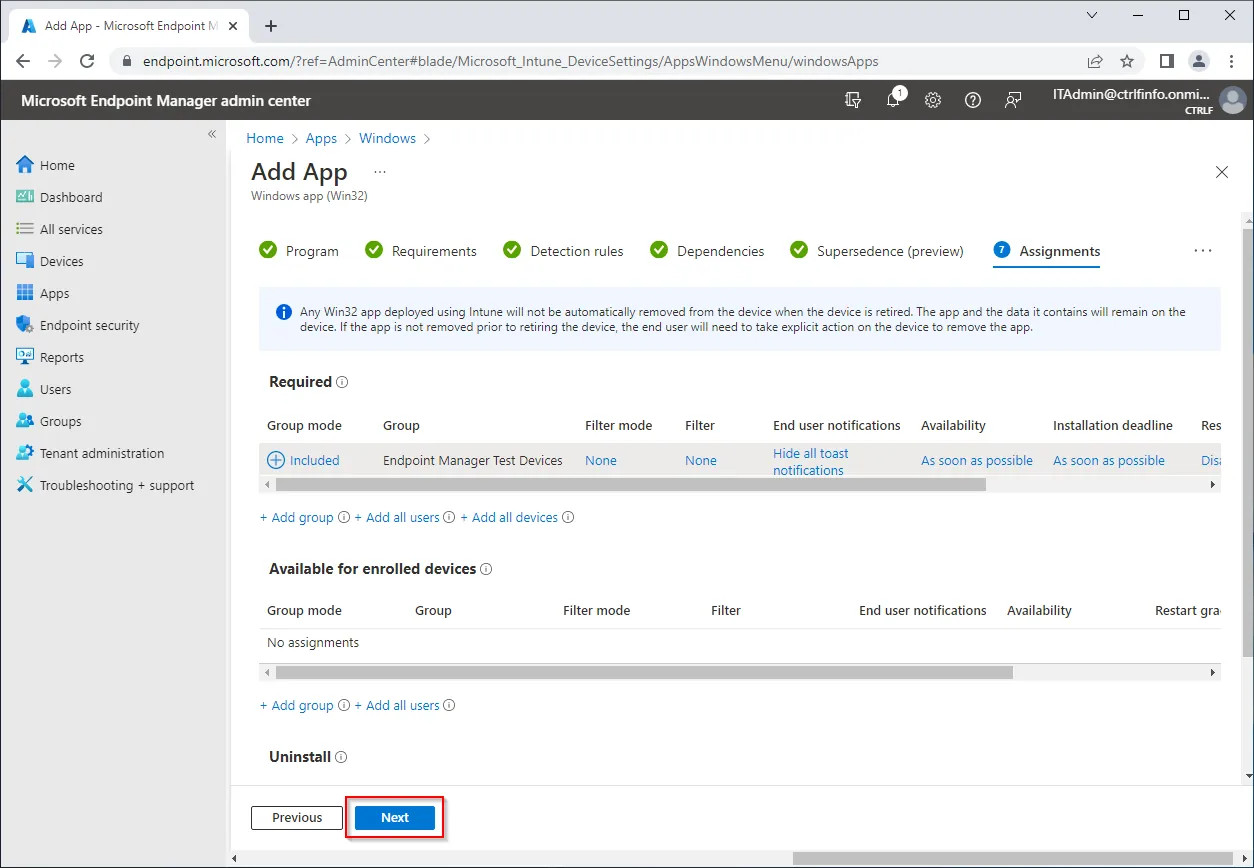Switch to the Program wizard step
This screenshot has height=868, width=1254.
coord(299,251)
